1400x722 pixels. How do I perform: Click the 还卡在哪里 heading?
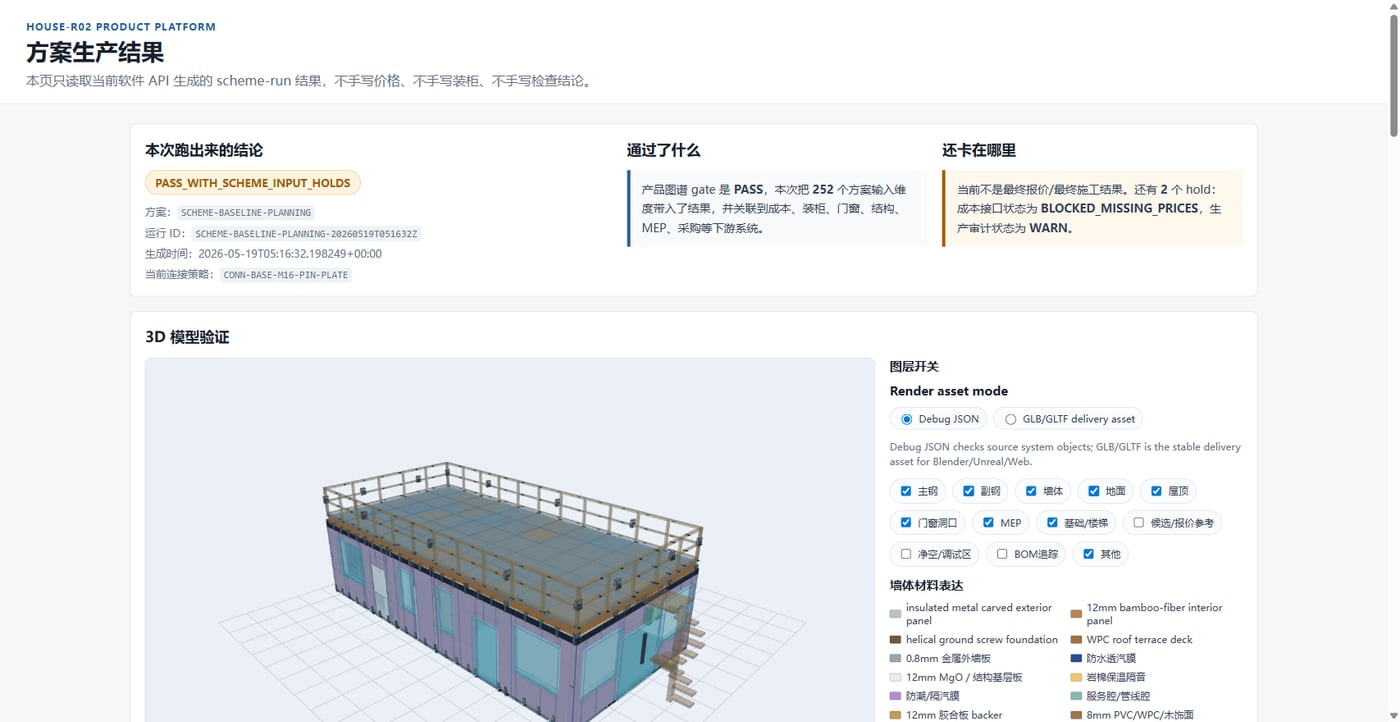(x=979, y=150)
